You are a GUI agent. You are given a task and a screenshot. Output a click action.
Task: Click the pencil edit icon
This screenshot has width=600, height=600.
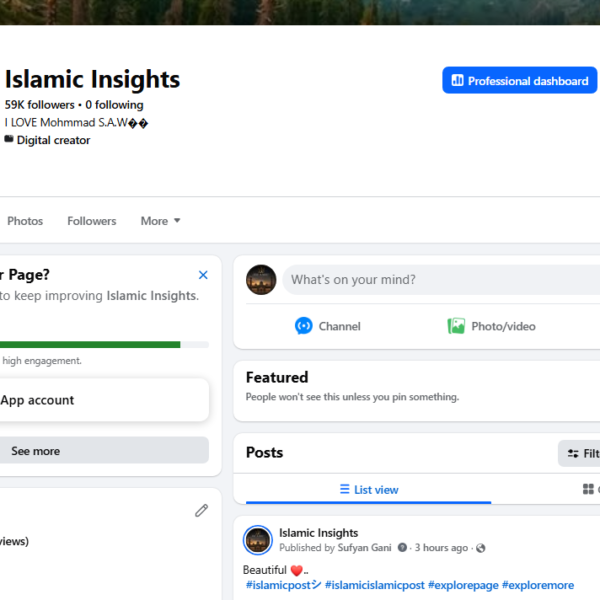coord(201,510)
